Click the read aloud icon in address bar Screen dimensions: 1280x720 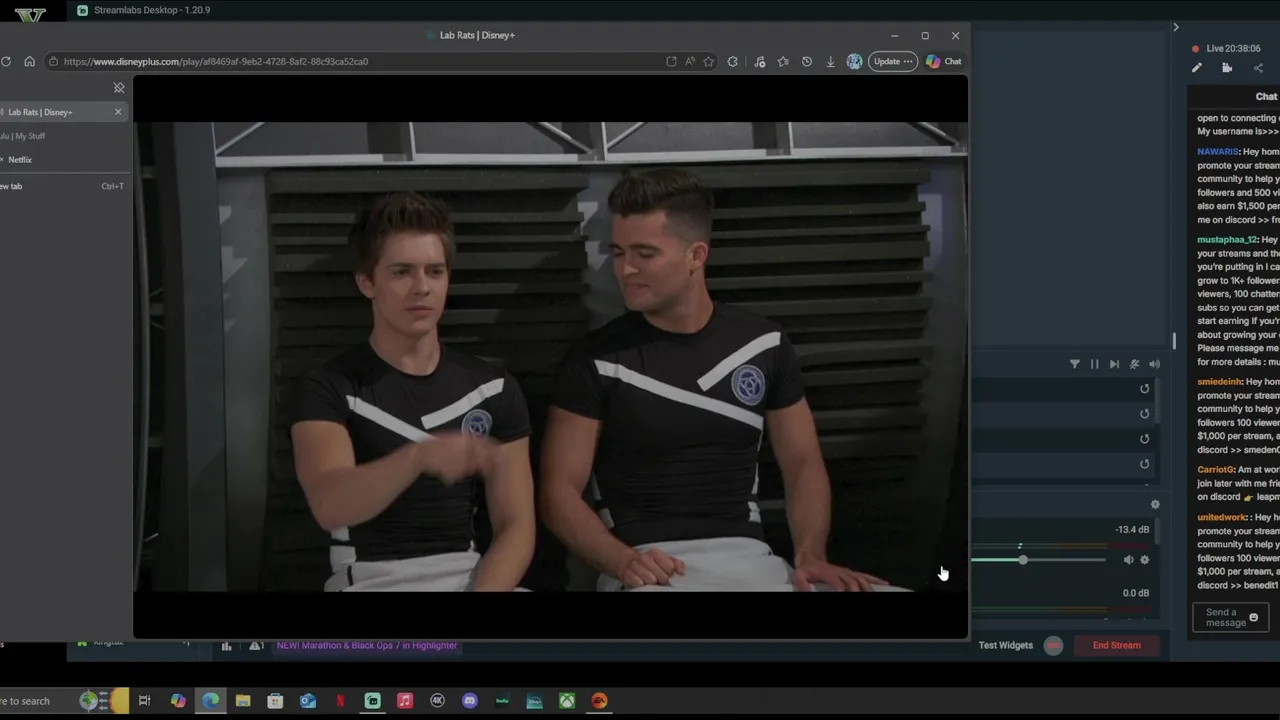click(x=690, y=61)
